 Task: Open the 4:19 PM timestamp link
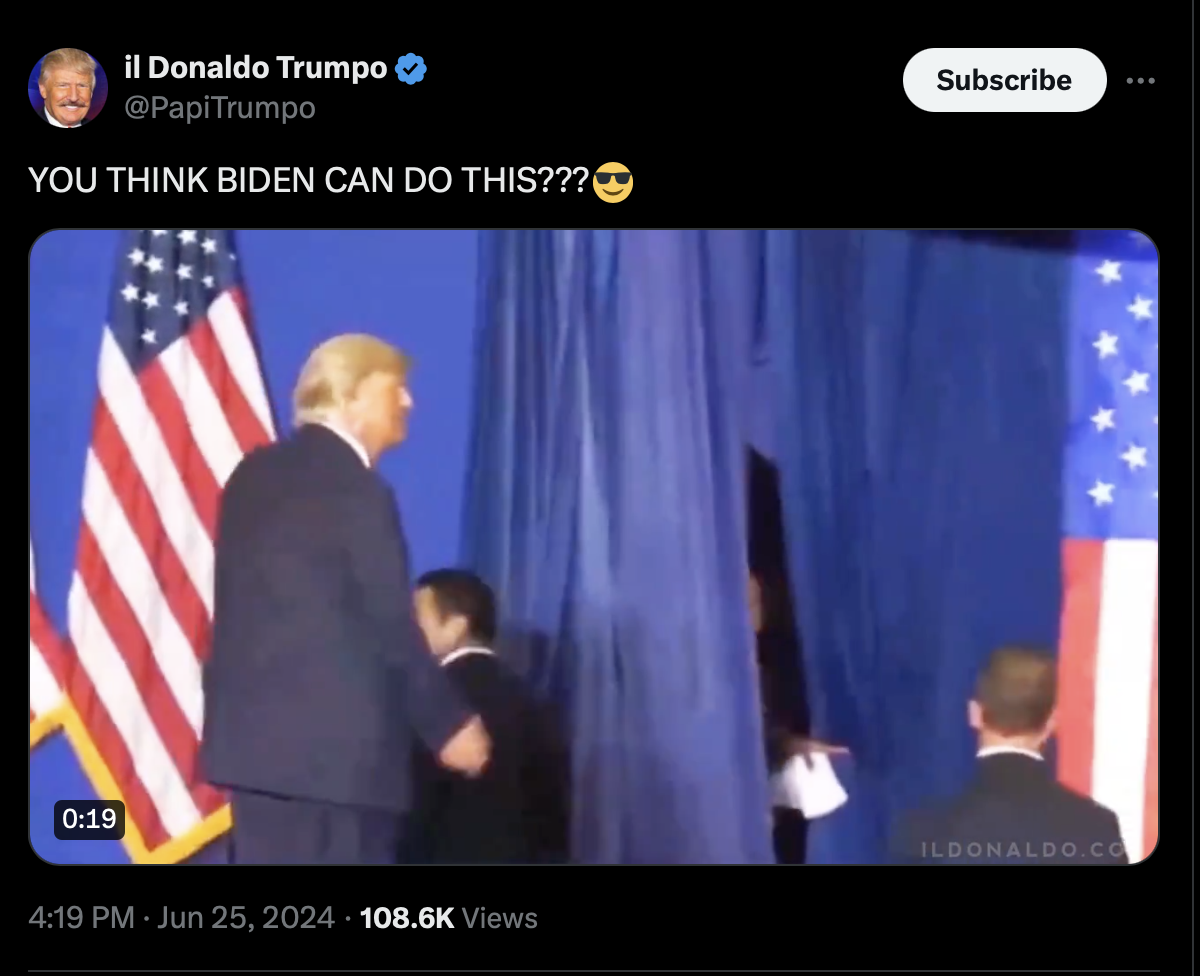82,917
